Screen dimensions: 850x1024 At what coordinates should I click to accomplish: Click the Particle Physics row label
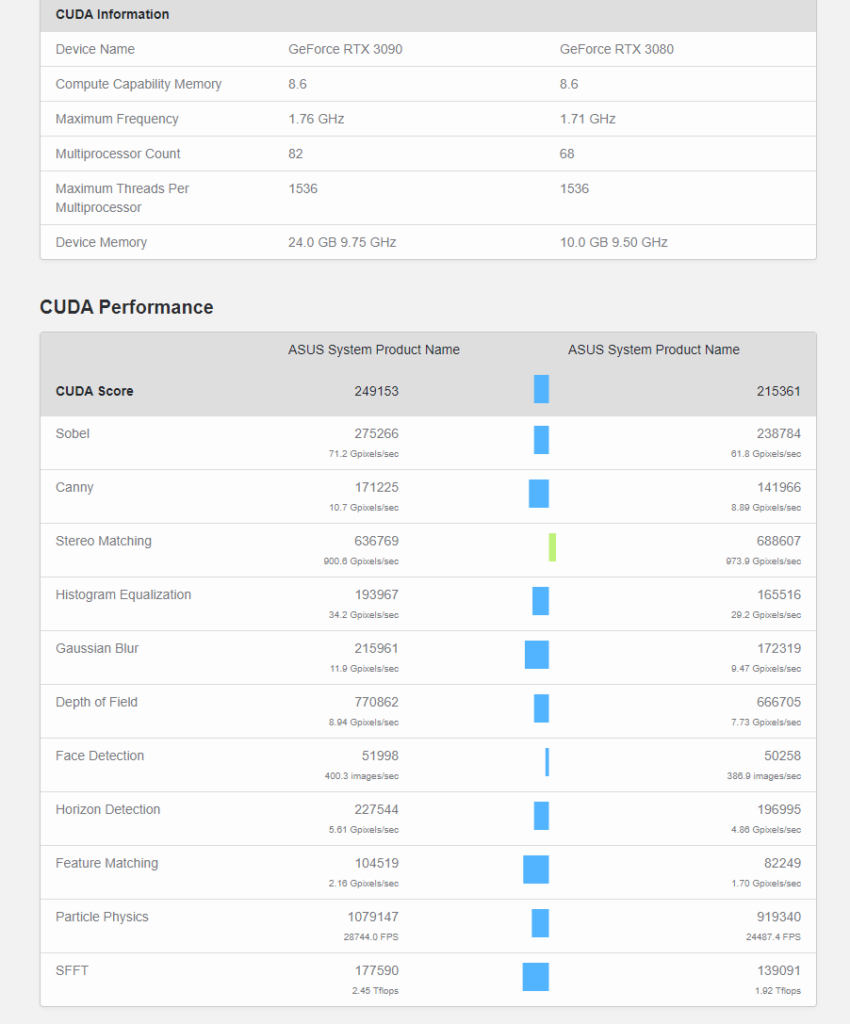point(102,917)
